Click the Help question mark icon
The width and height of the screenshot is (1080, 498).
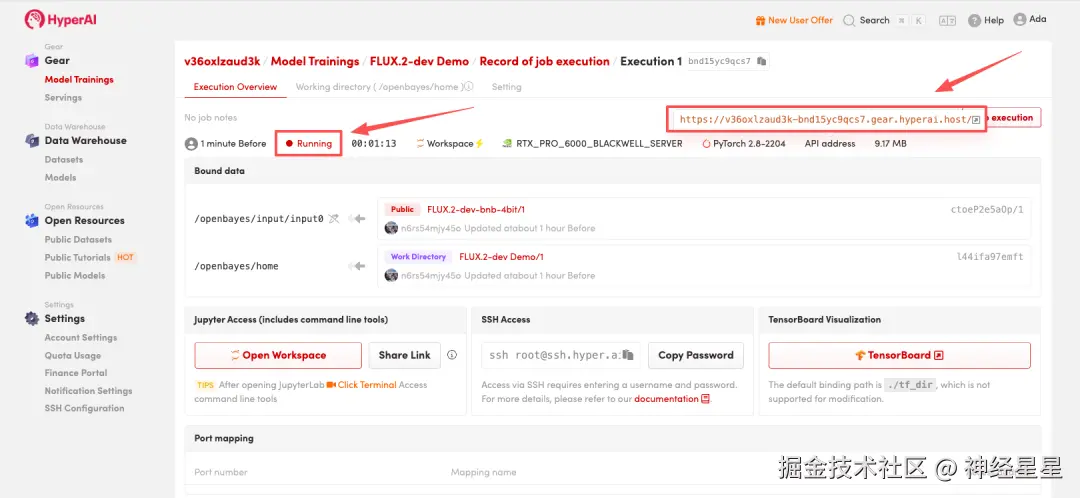tap(974, 21)
